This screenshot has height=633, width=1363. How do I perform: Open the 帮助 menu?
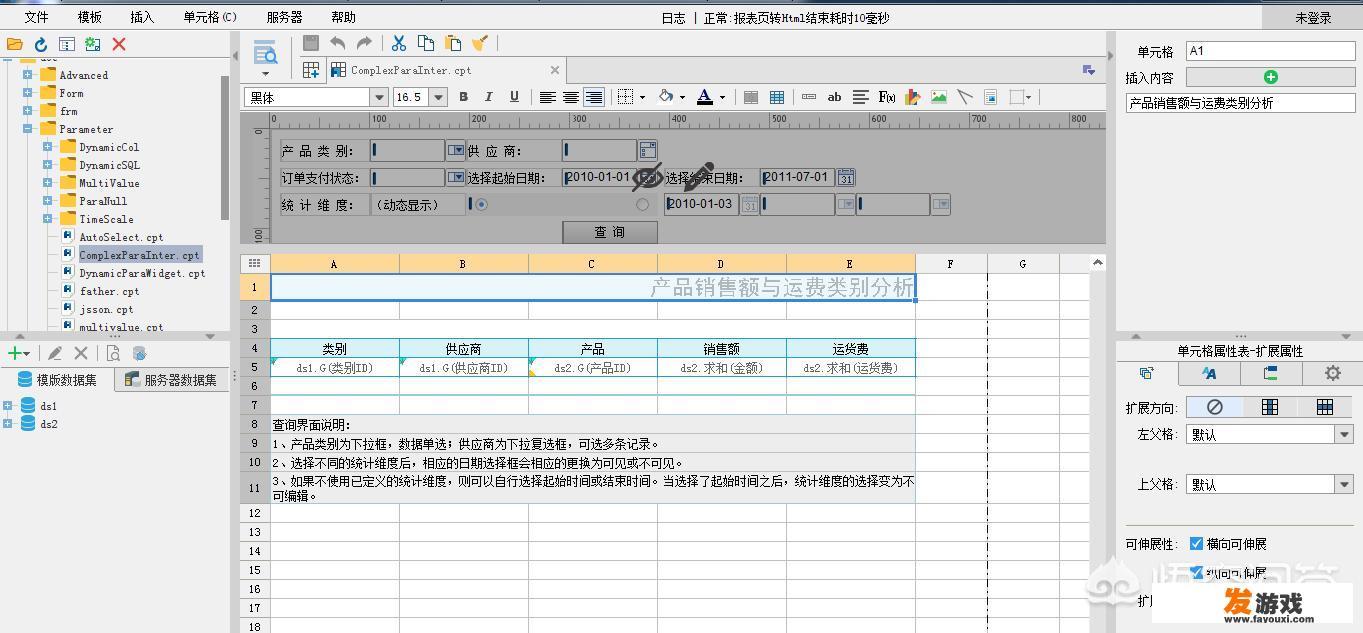[343, 17]
